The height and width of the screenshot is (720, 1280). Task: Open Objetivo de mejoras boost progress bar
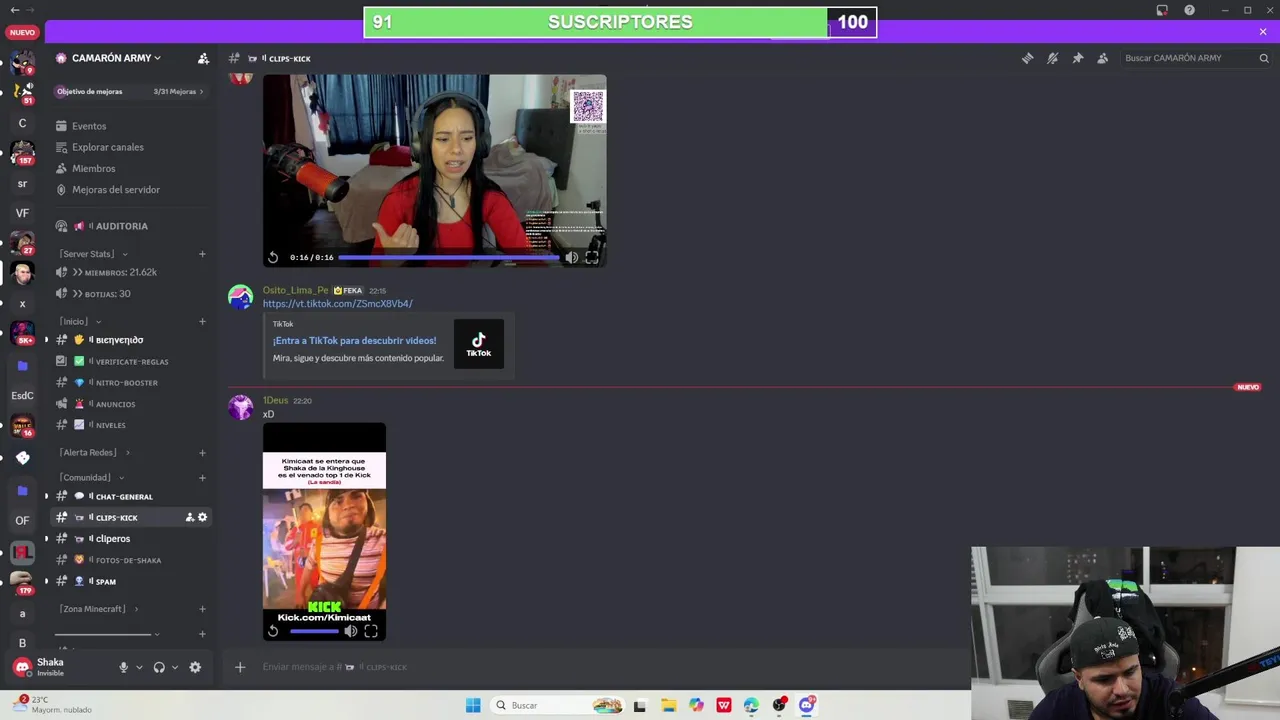coord(130,91)
